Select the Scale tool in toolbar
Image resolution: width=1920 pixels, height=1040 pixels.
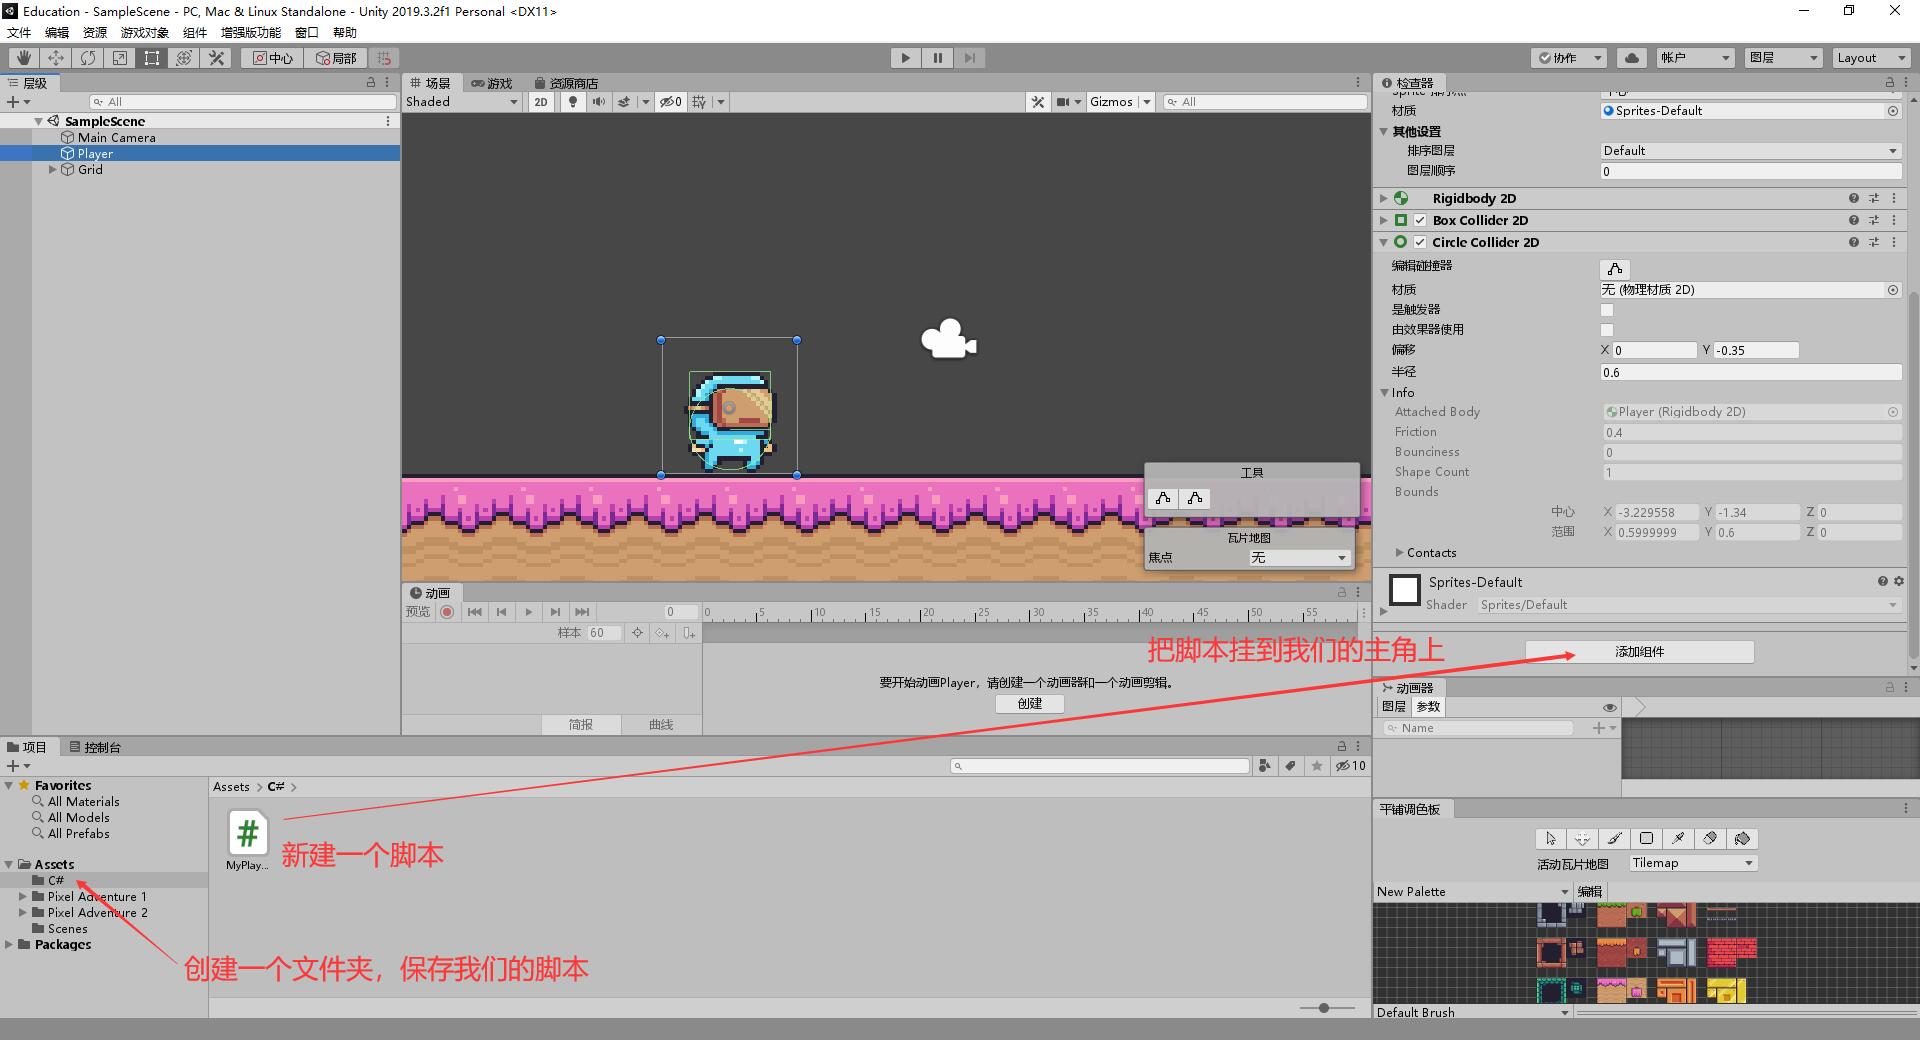coord(119,58)
